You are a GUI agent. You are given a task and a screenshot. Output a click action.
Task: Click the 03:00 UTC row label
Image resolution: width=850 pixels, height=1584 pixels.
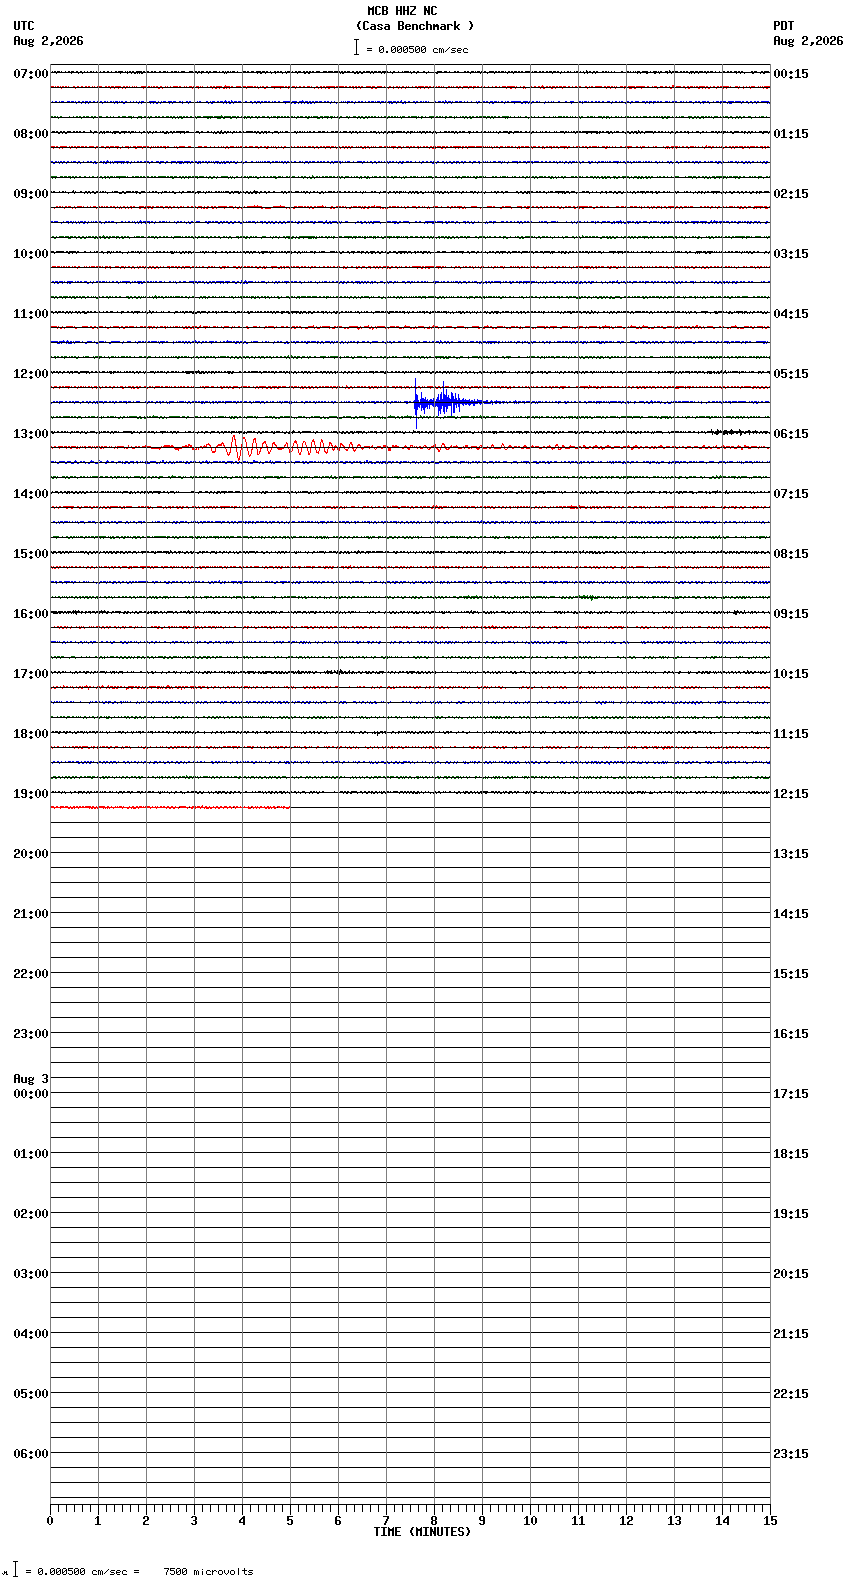(x=31, y=1274)
